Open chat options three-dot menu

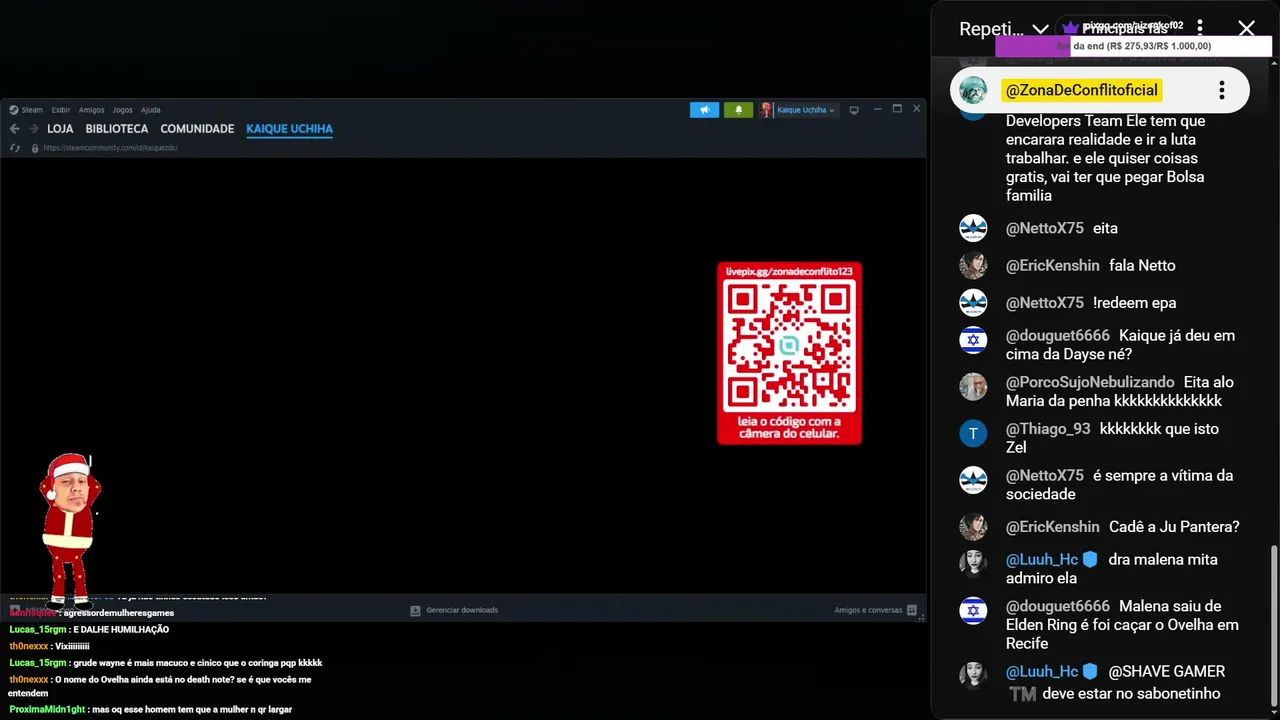[1200, 28]
